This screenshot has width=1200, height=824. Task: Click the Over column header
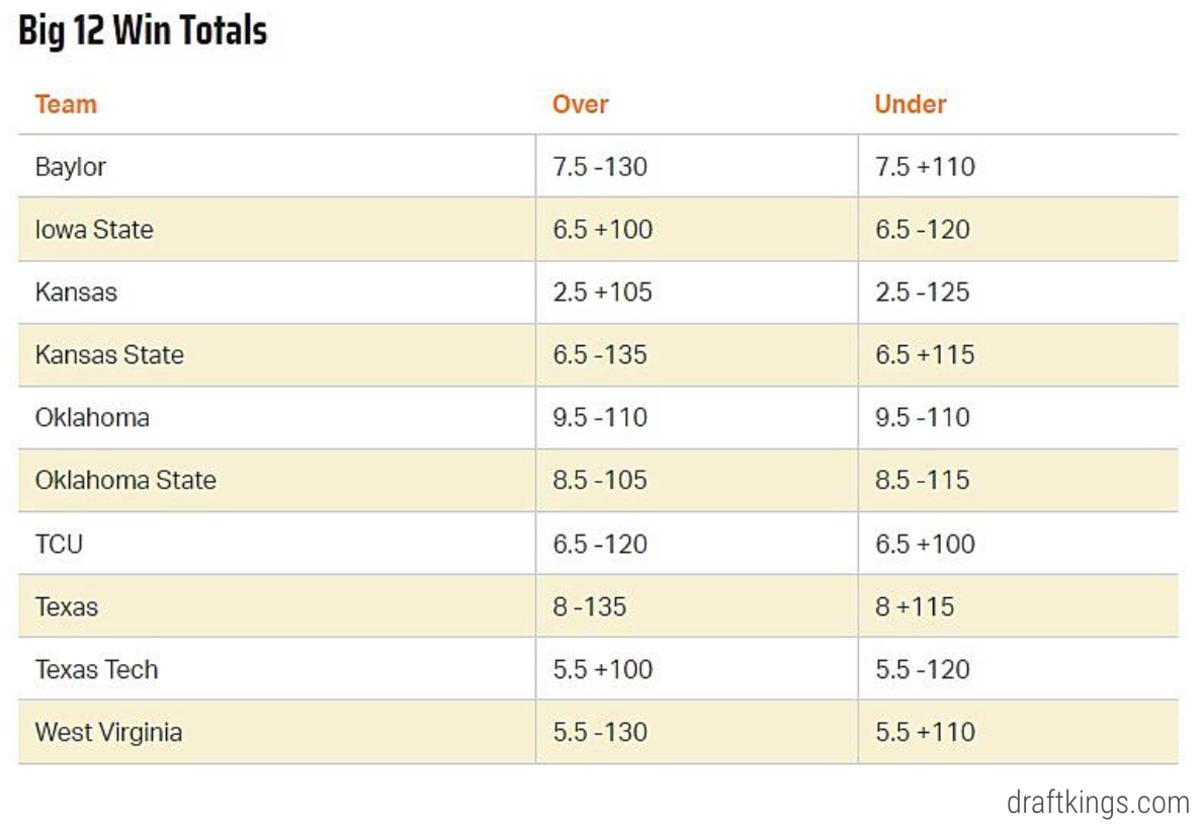580,104
